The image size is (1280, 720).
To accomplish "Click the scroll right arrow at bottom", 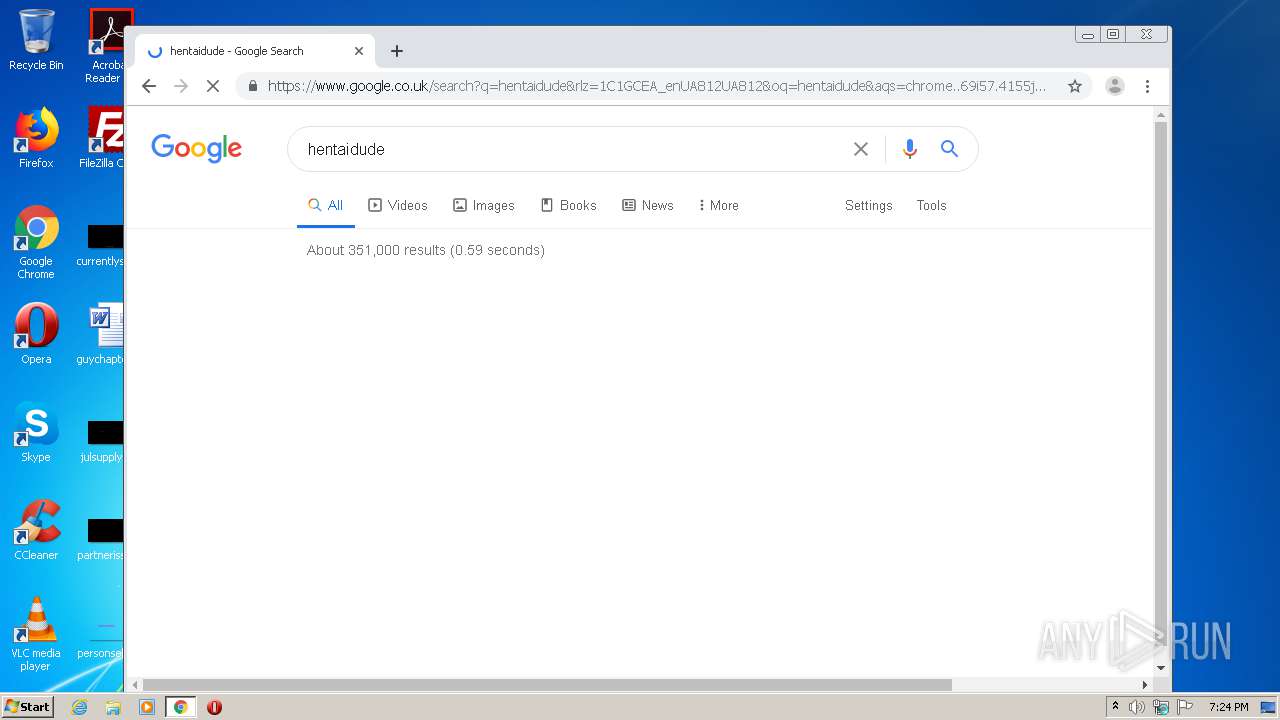I will pos(1145,685).
